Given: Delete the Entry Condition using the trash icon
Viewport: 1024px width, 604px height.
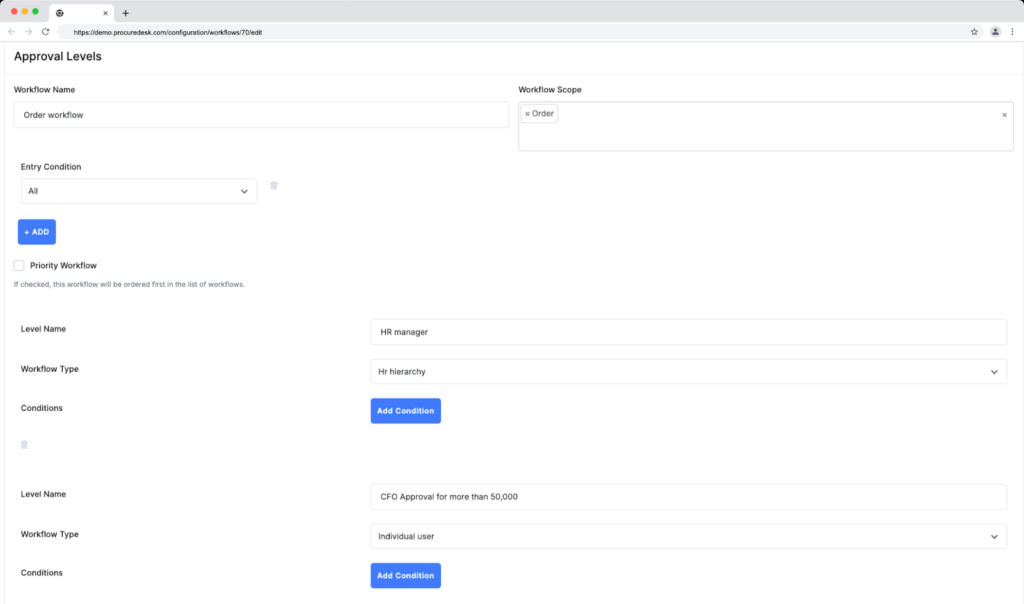Looking at the screenshot, I should (x=273, y=185).
